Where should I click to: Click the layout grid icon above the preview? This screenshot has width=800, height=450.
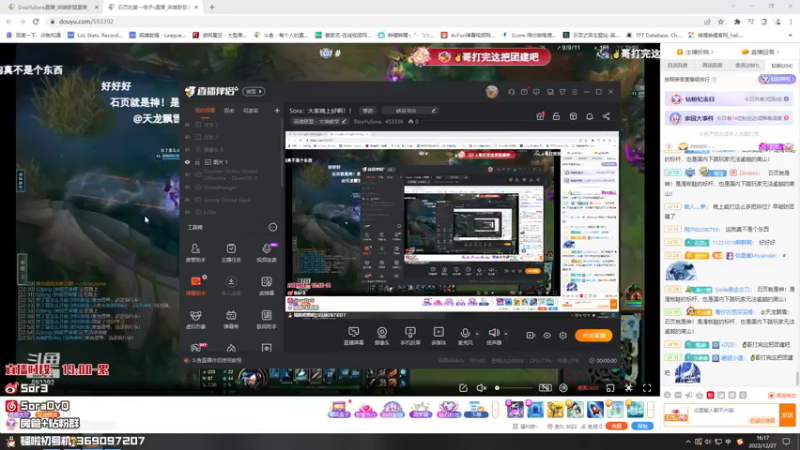click(573, 116)
